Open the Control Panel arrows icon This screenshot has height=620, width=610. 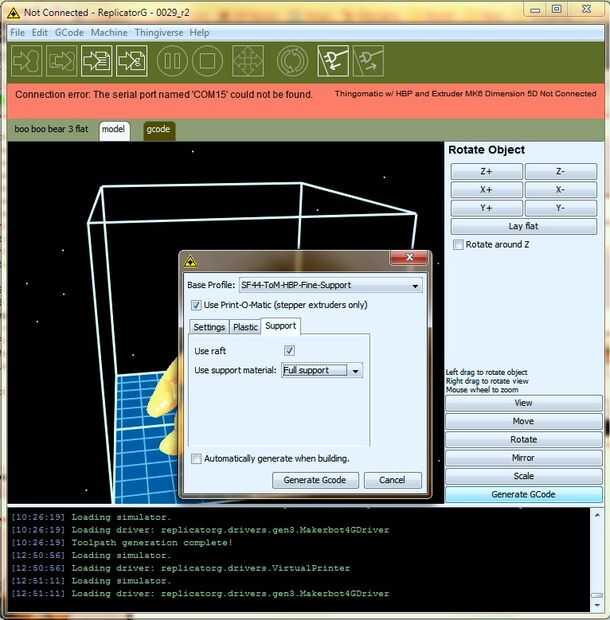pyautogui.click(x=248, y=61)
